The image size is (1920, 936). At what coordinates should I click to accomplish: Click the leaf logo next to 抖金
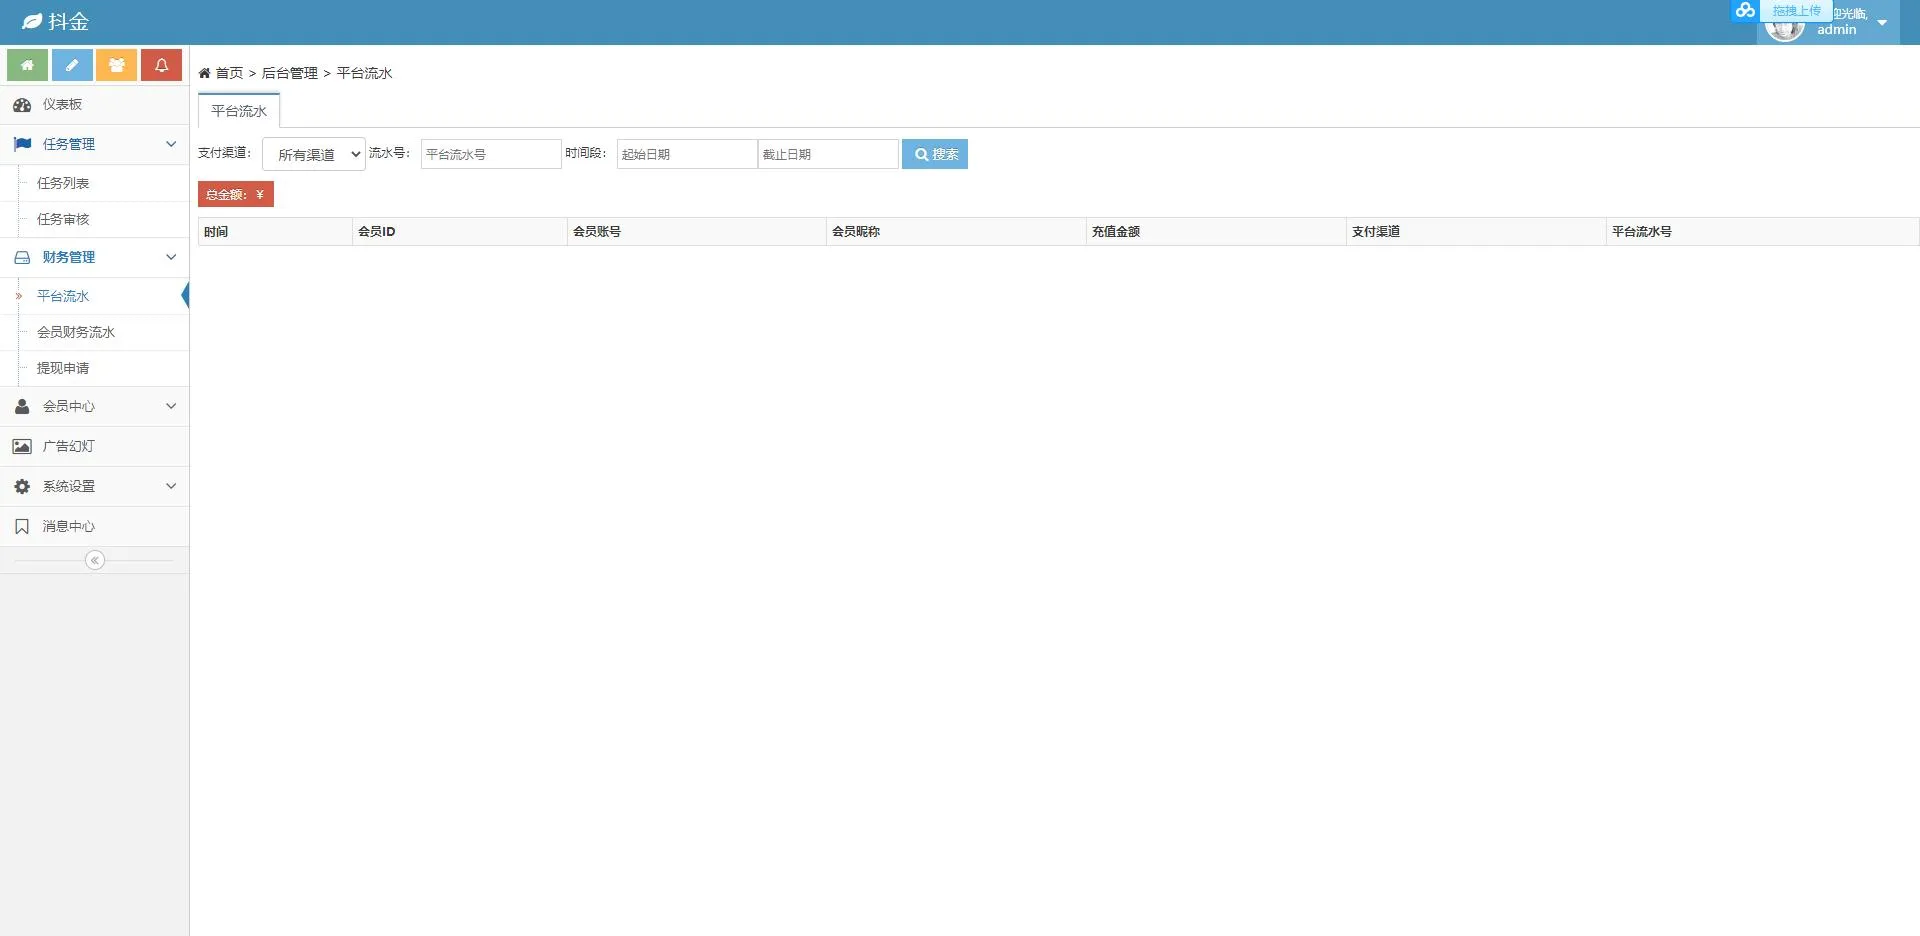pyautogui.click(x=32, y=21)
